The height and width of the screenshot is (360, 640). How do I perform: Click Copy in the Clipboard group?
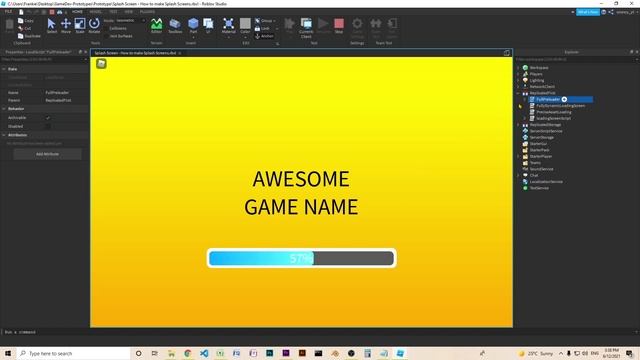[26, 20]
